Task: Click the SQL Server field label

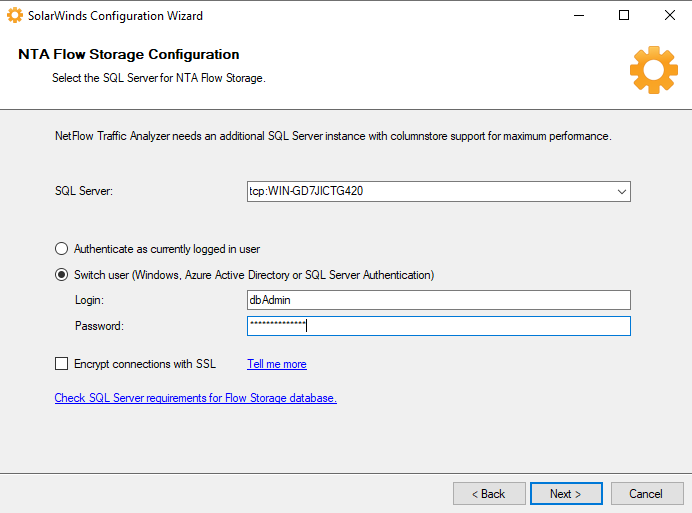Action: (x=83, y=191)
